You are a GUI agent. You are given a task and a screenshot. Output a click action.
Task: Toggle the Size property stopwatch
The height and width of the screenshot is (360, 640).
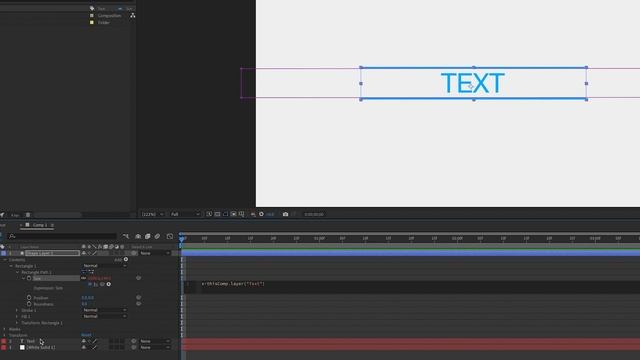[x=29, y=278]
